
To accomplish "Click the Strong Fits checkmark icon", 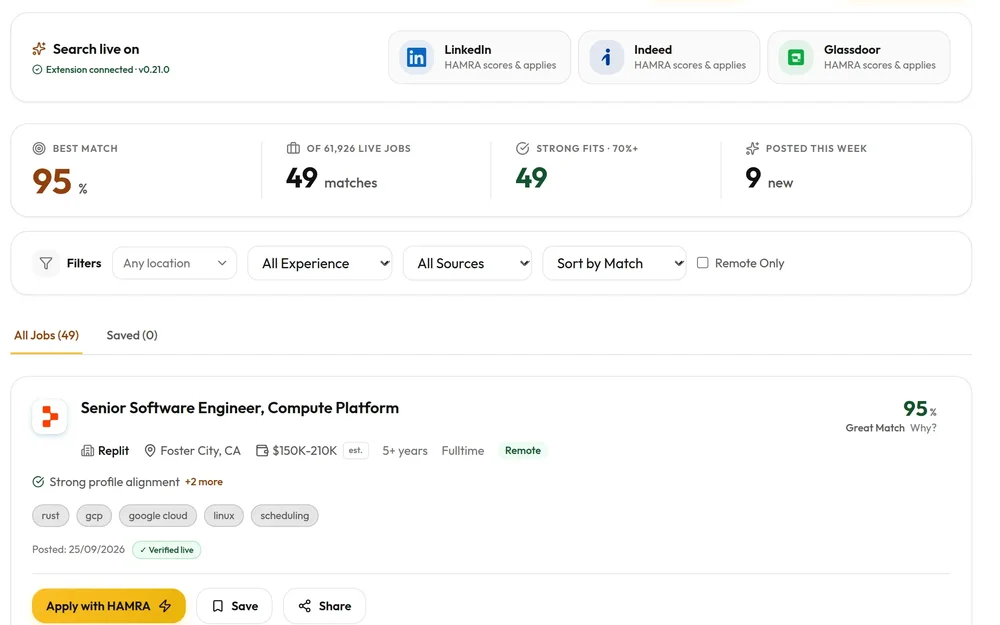I will (x=522, y=149).
